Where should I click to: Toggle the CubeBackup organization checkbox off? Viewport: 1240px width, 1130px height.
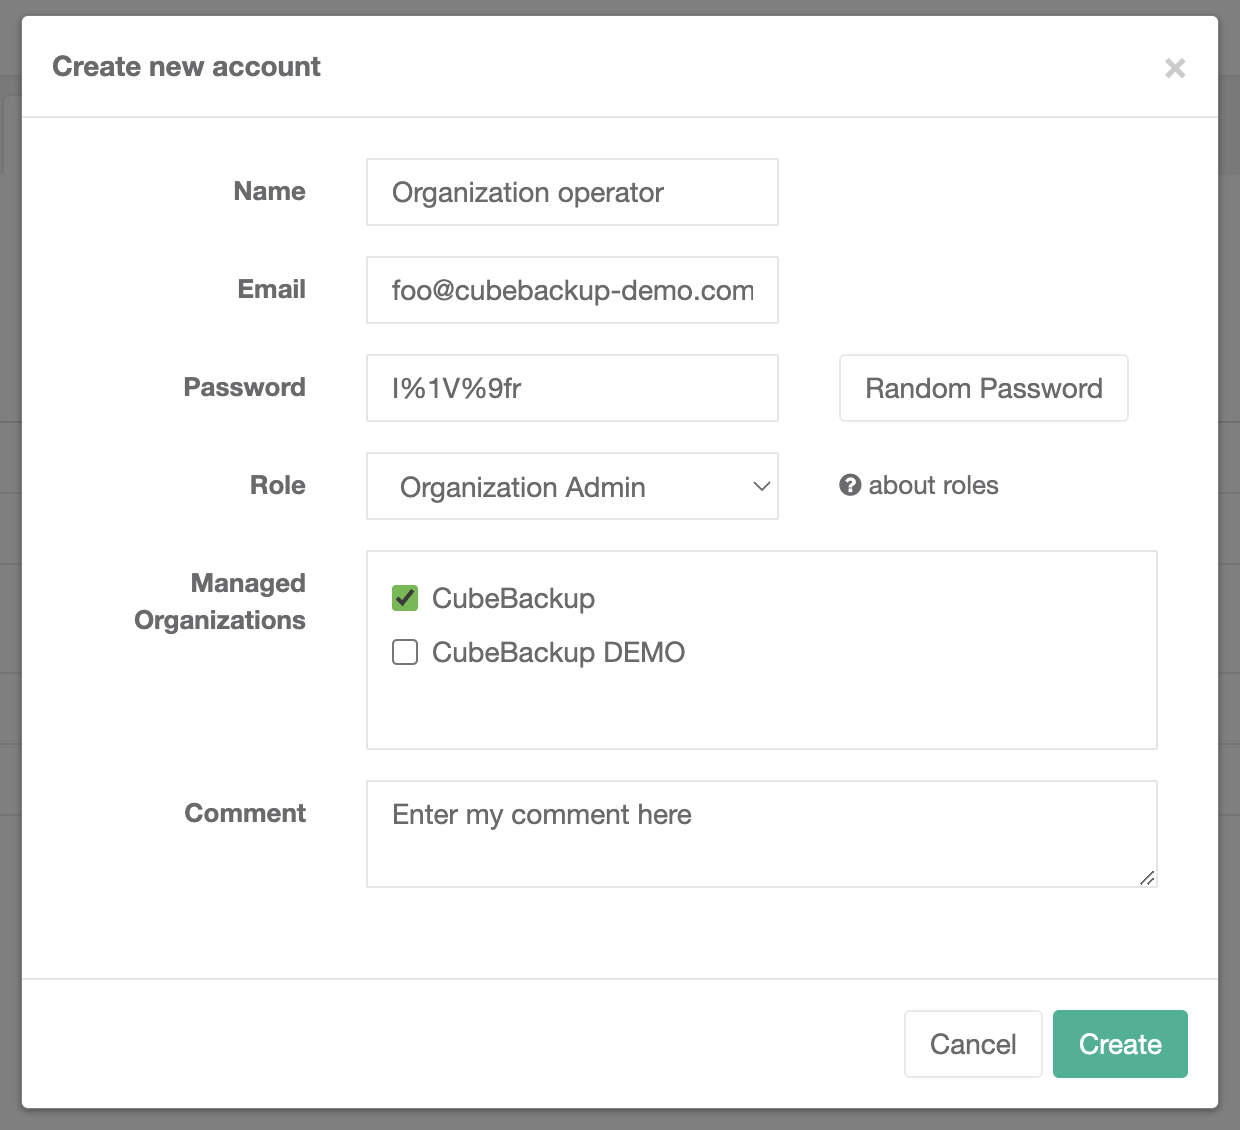click(x=404, y=598)
